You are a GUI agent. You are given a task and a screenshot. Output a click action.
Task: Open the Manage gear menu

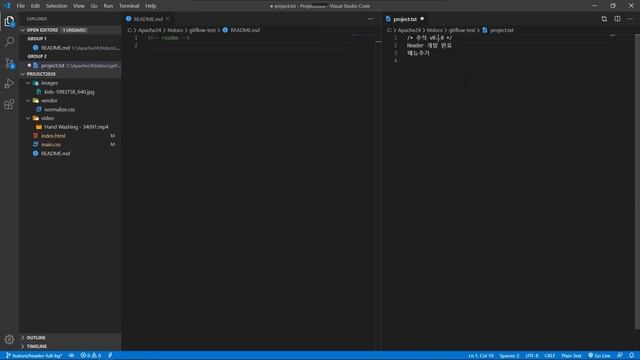click(9, 339)
